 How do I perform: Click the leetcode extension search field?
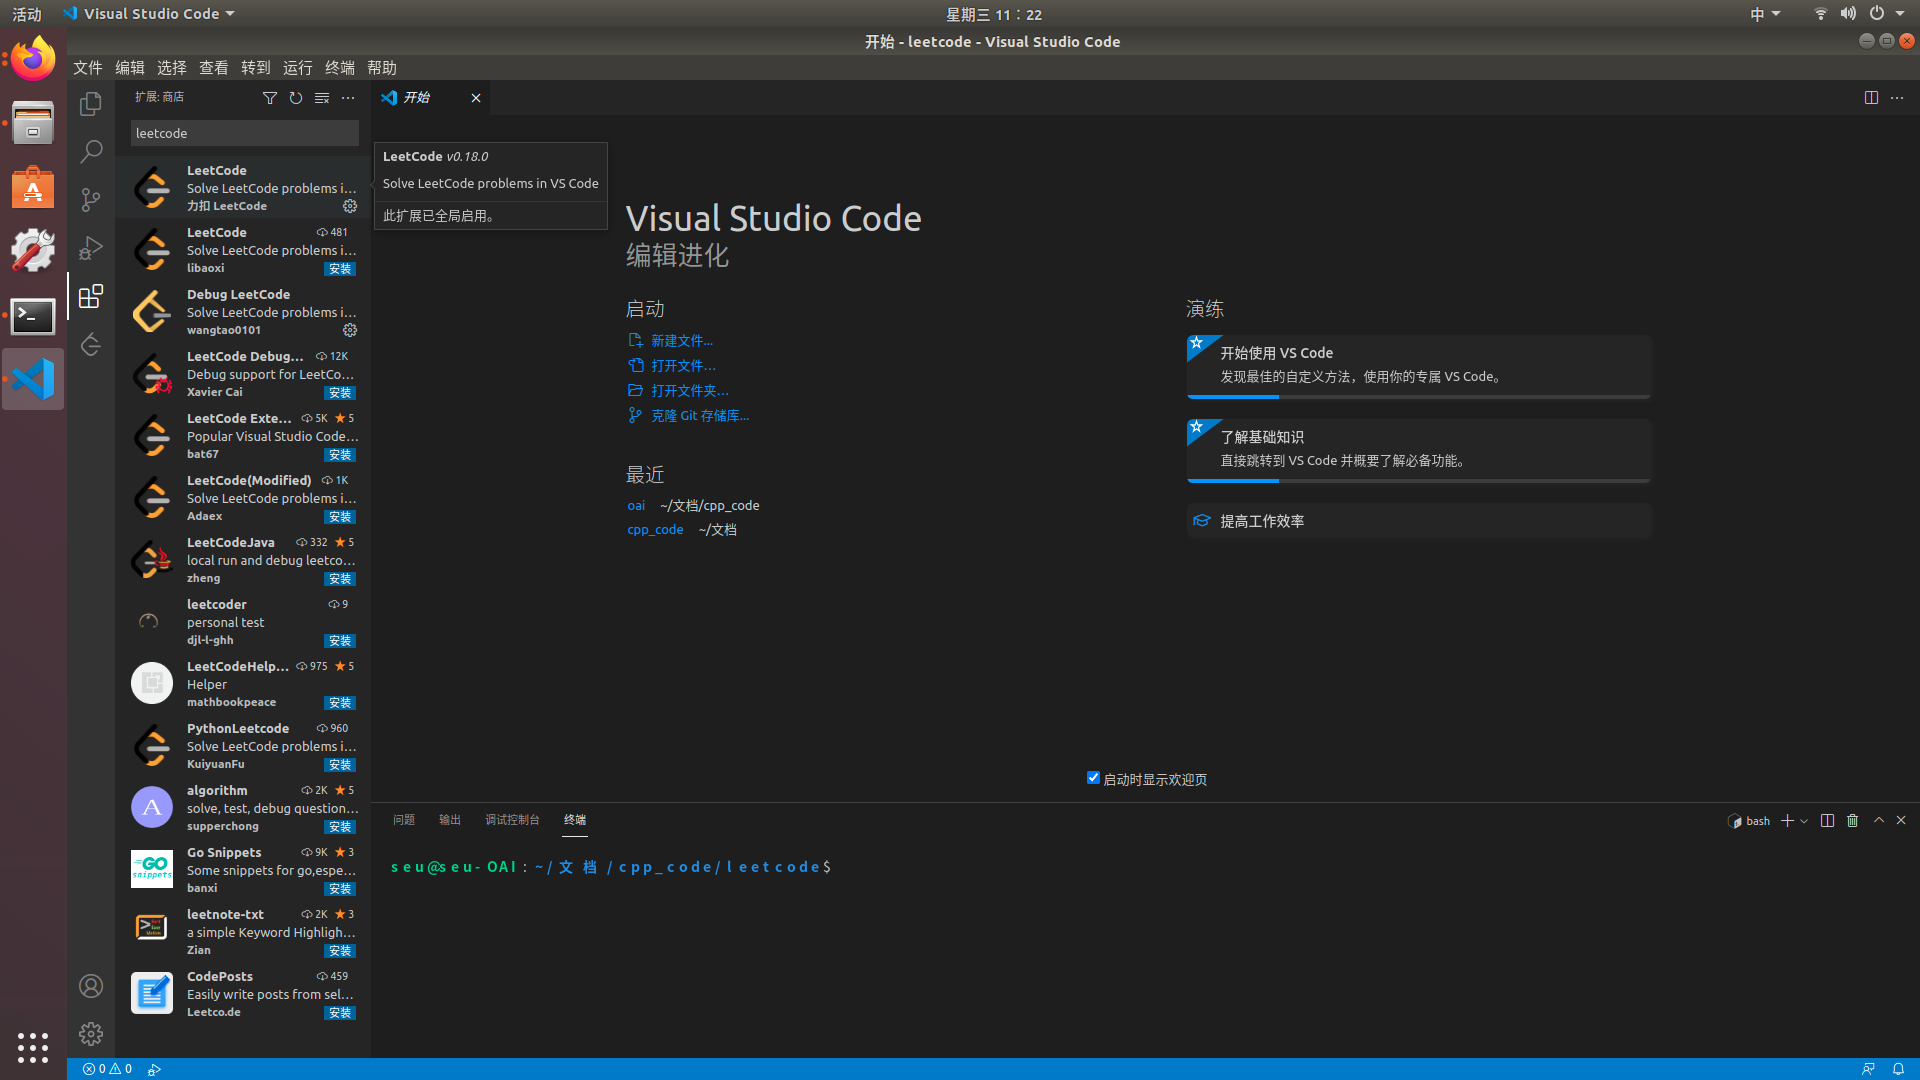click(x=244, y=133)
